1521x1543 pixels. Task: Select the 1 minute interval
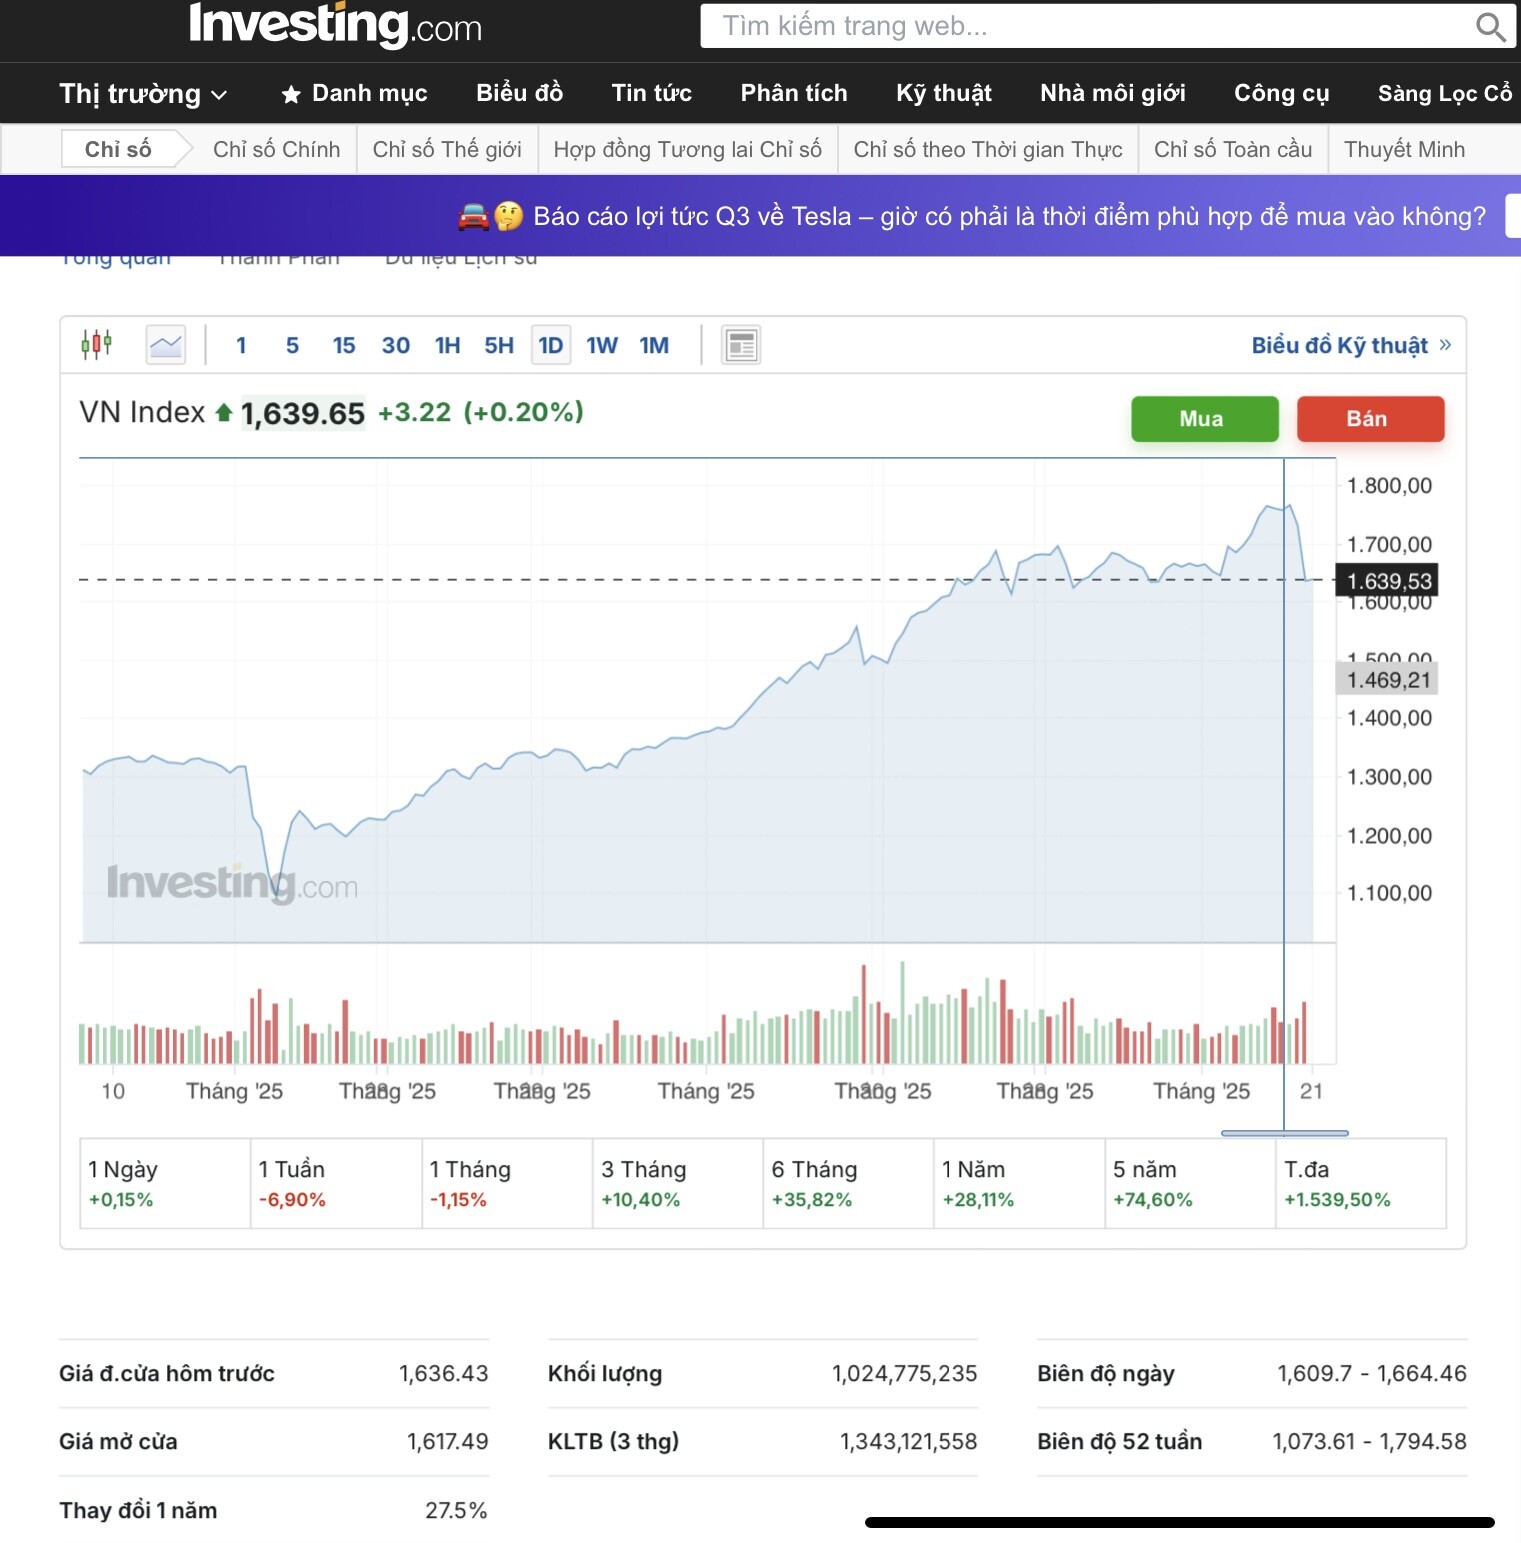coord(241,346)
